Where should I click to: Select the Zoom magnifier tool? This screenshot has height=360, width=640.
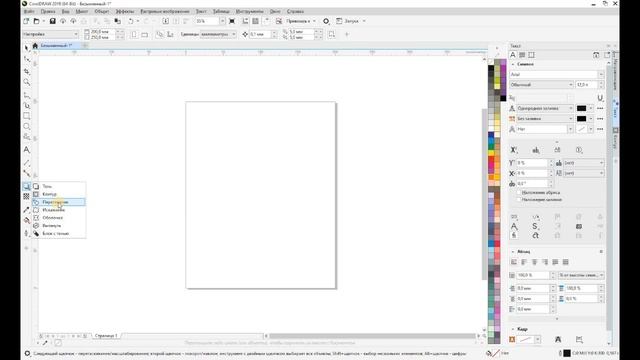(27, 82)
